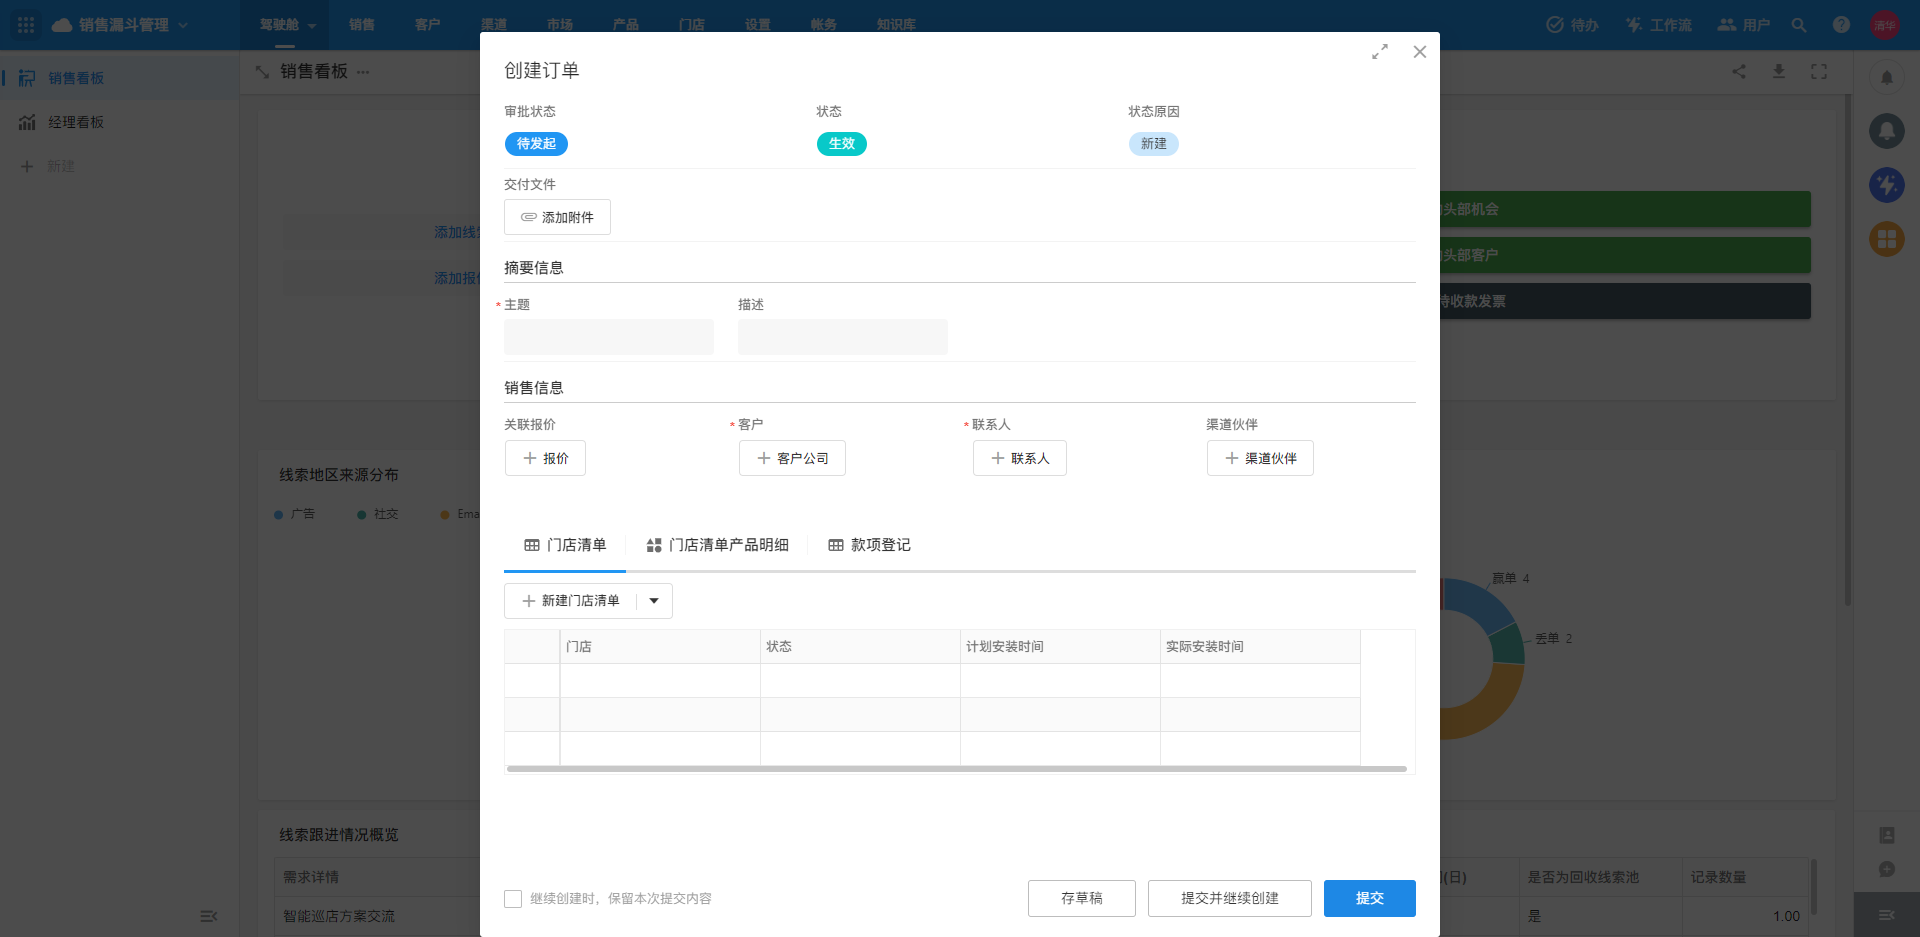This screenshot has height=937, width=1920.
Task: Click the share icon in dashboard toolbar
Action: pos(1739,72)
